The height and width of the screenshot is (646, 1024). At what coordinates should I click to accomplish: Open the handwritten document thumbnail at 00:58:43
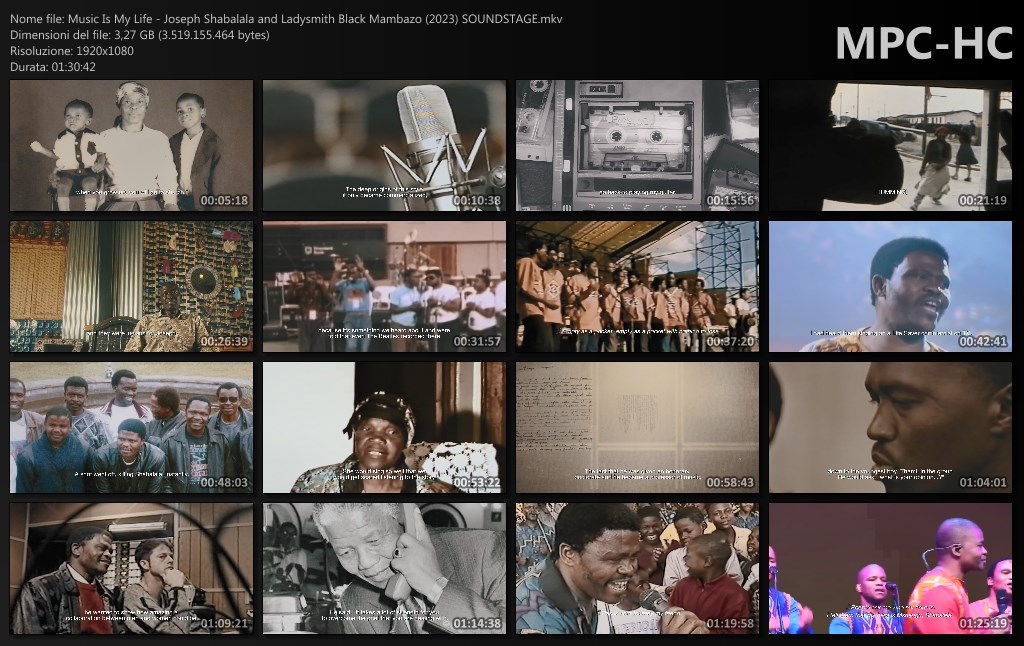637,427
